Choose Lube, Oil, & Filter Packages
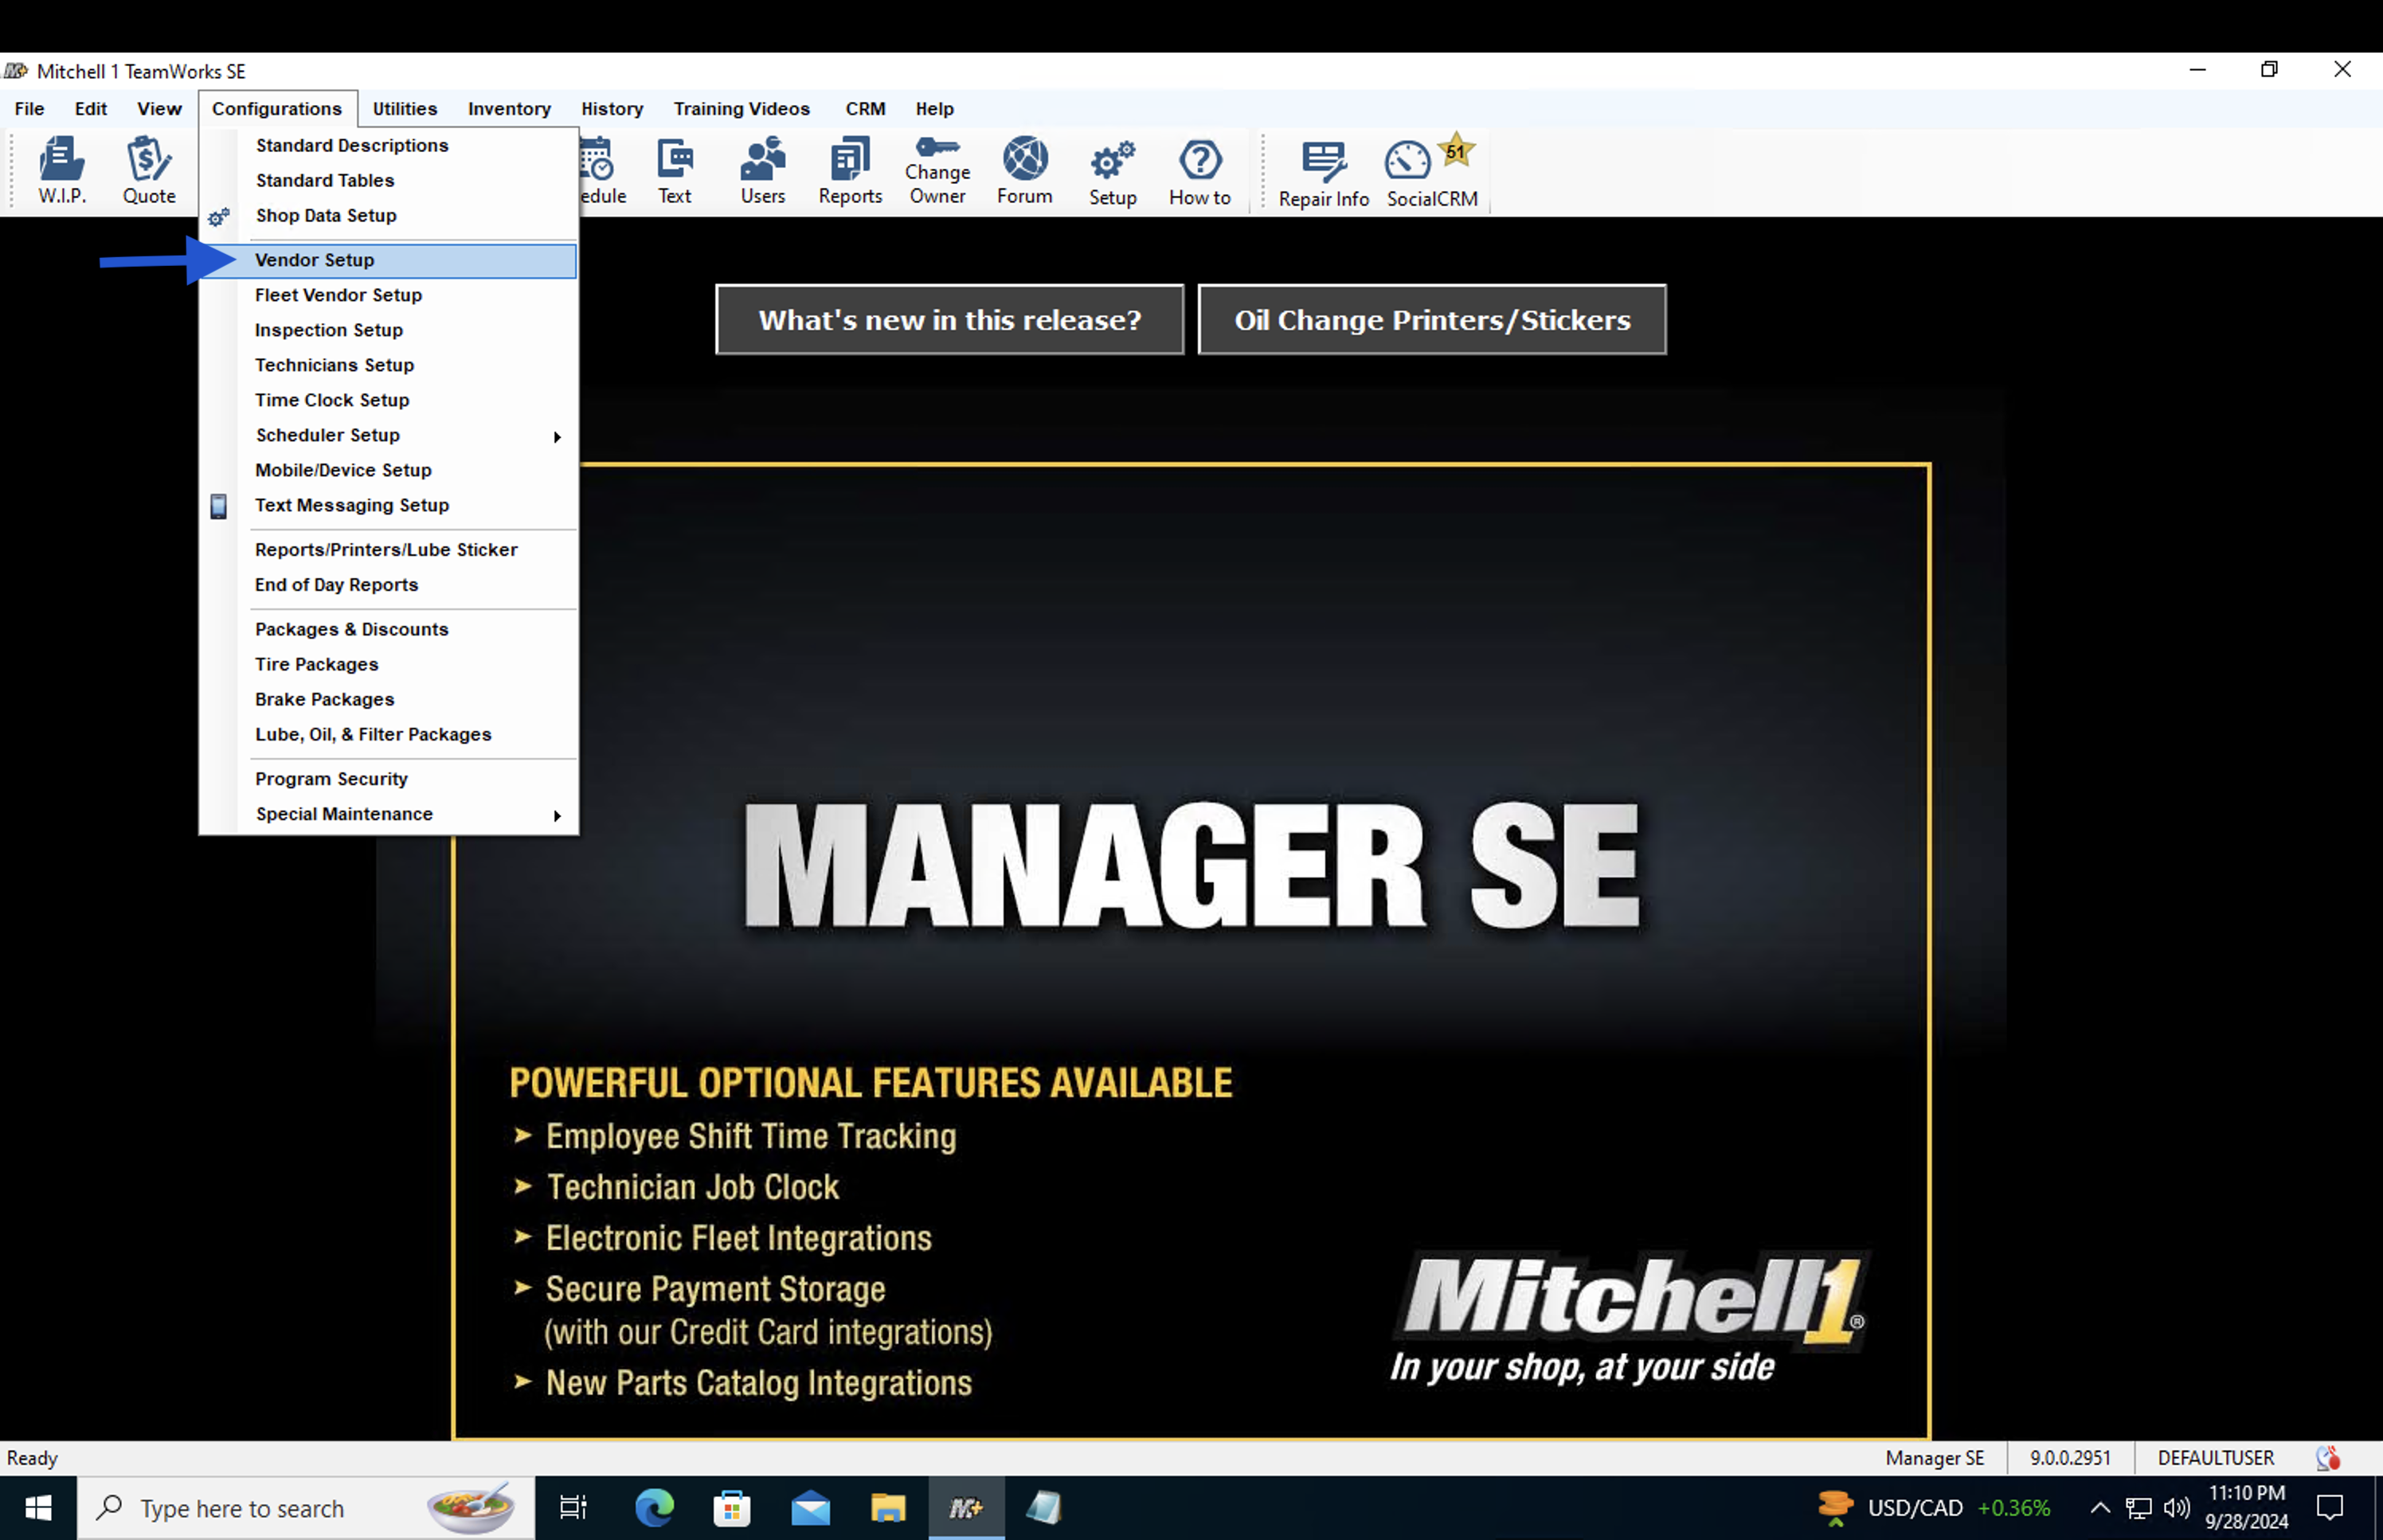Screen dimensions: 2383x1540 click(389, 734)
